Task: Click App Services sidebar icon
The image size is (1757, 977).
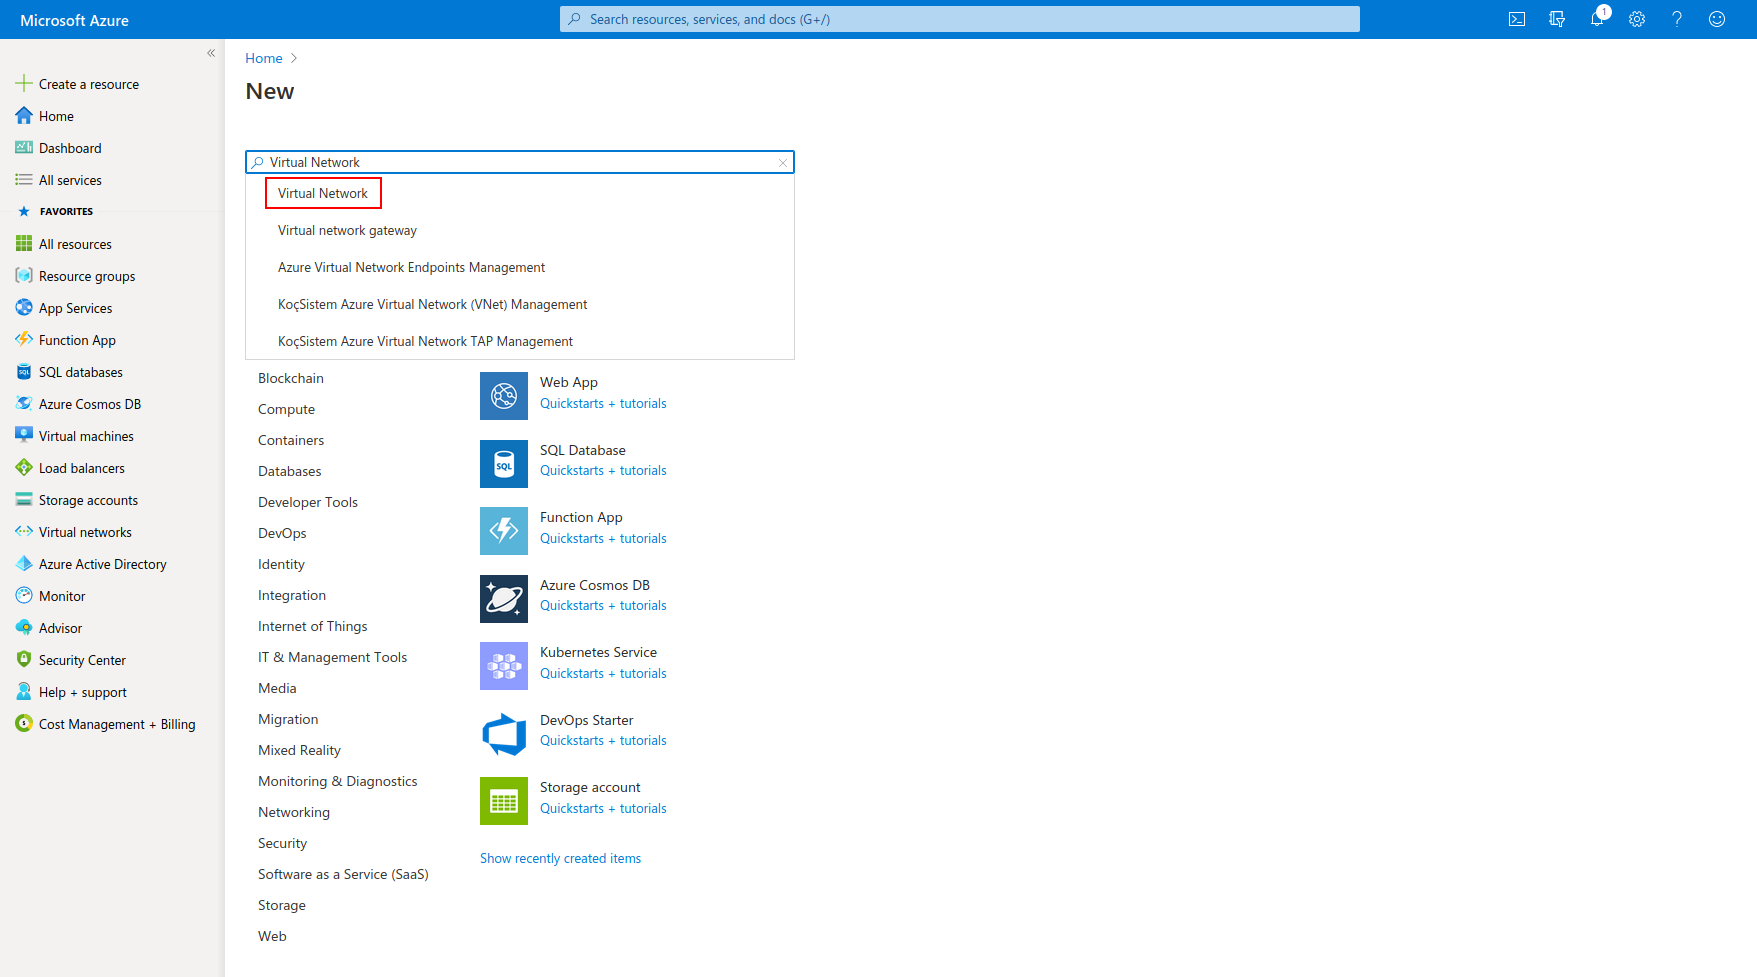Action: 24,308
